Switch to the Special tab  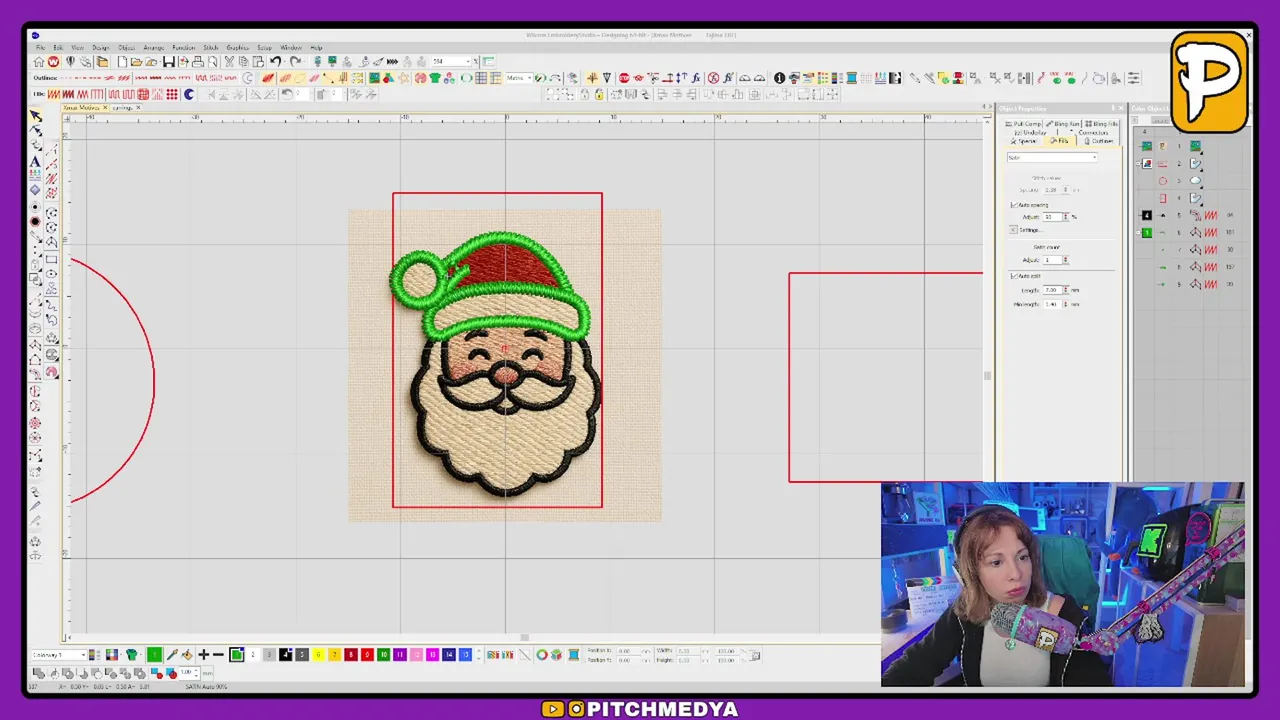click(x=1024, y=141)
